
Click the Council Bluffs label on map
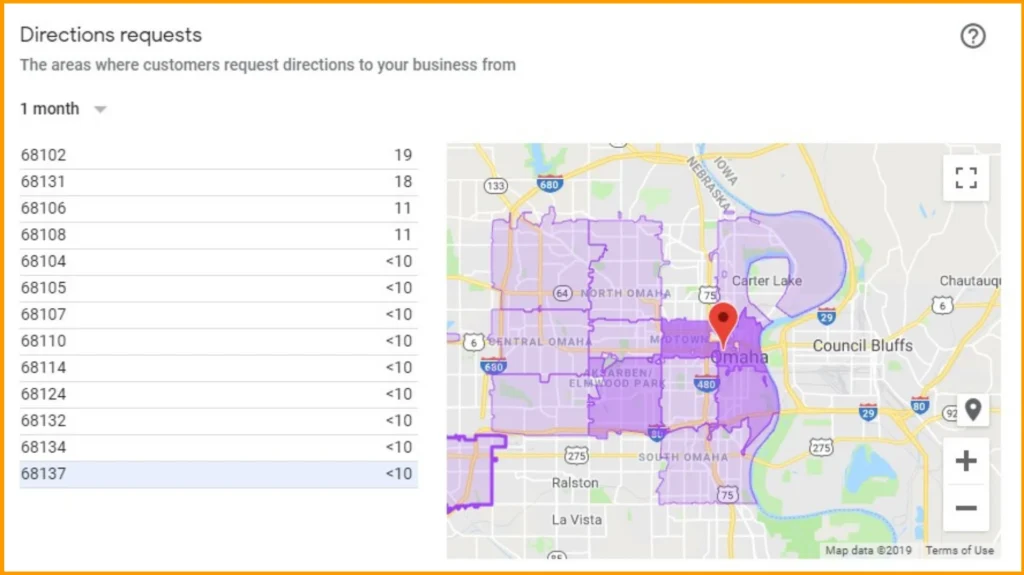tap(862, 345)
